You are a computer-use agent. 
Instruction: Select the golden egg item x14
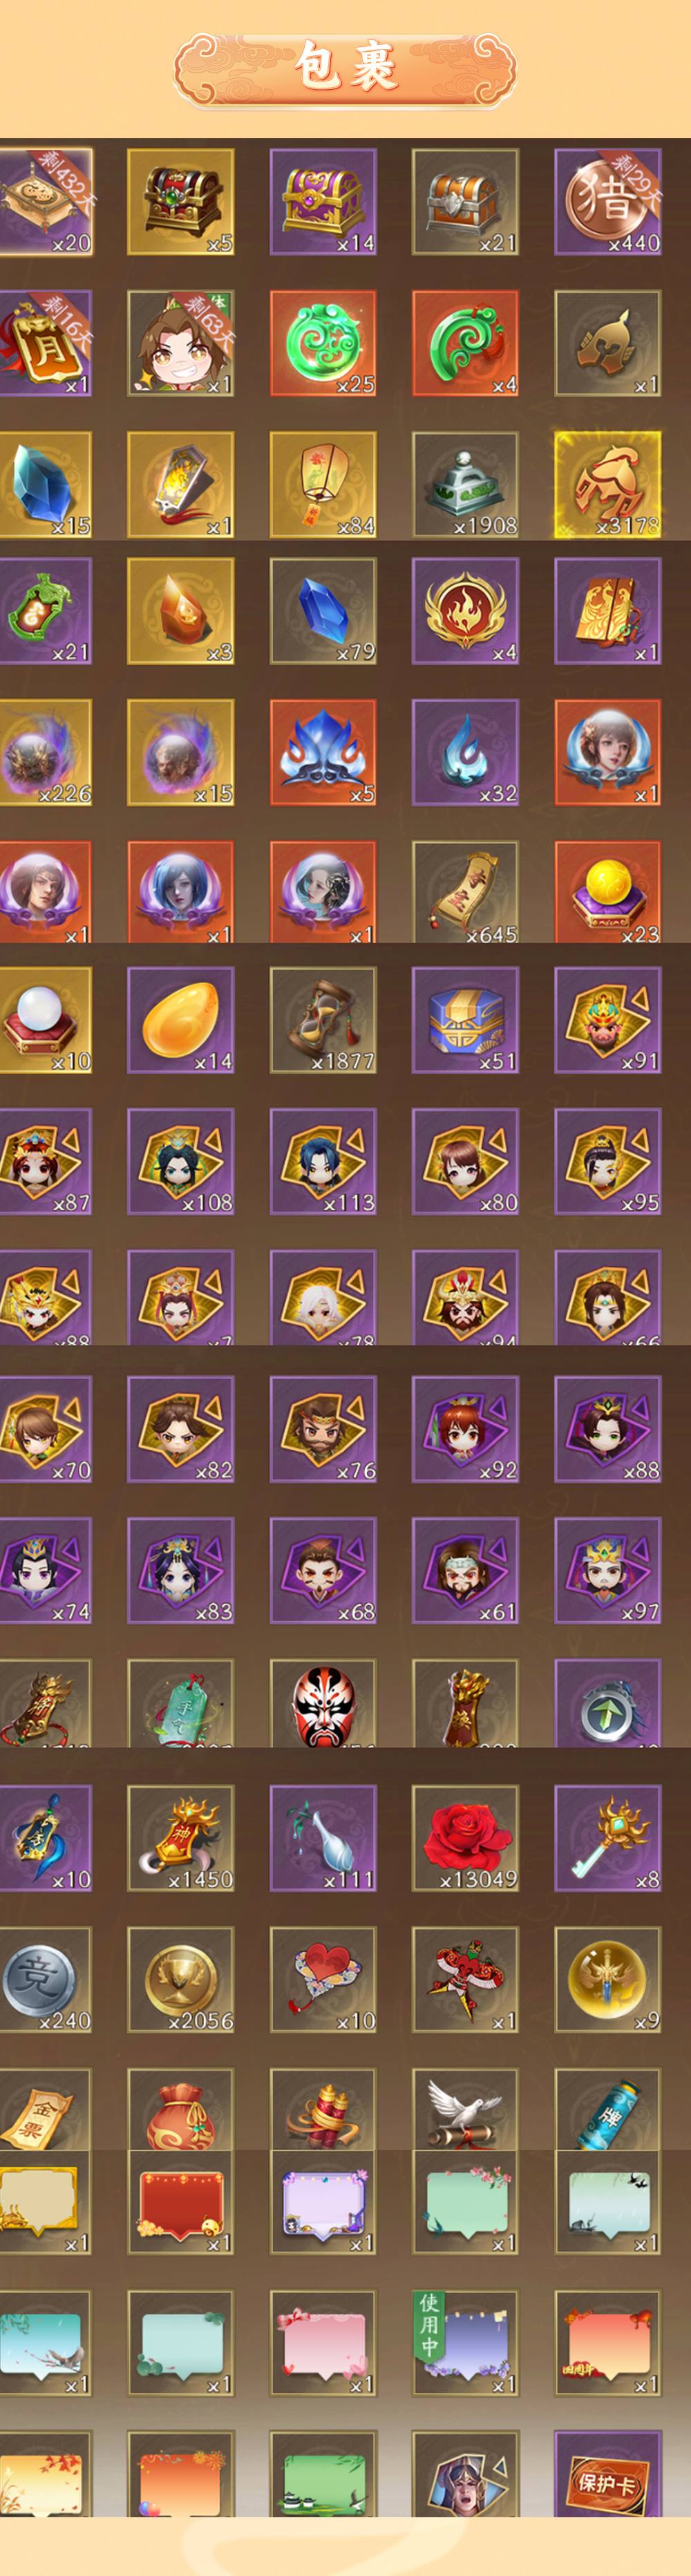(181, 1020)
